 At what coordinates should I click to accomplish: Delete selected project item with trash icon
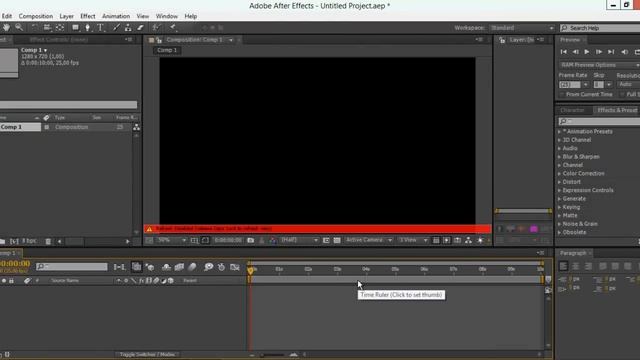coord(48,241)
